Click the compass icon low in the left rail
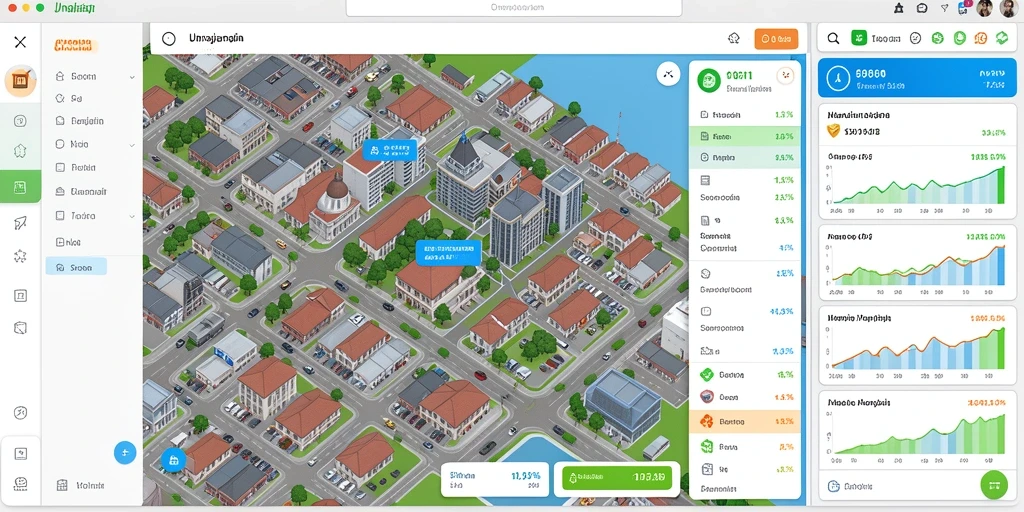Screen dimensions: 1024x512 (x=20, y=413)
